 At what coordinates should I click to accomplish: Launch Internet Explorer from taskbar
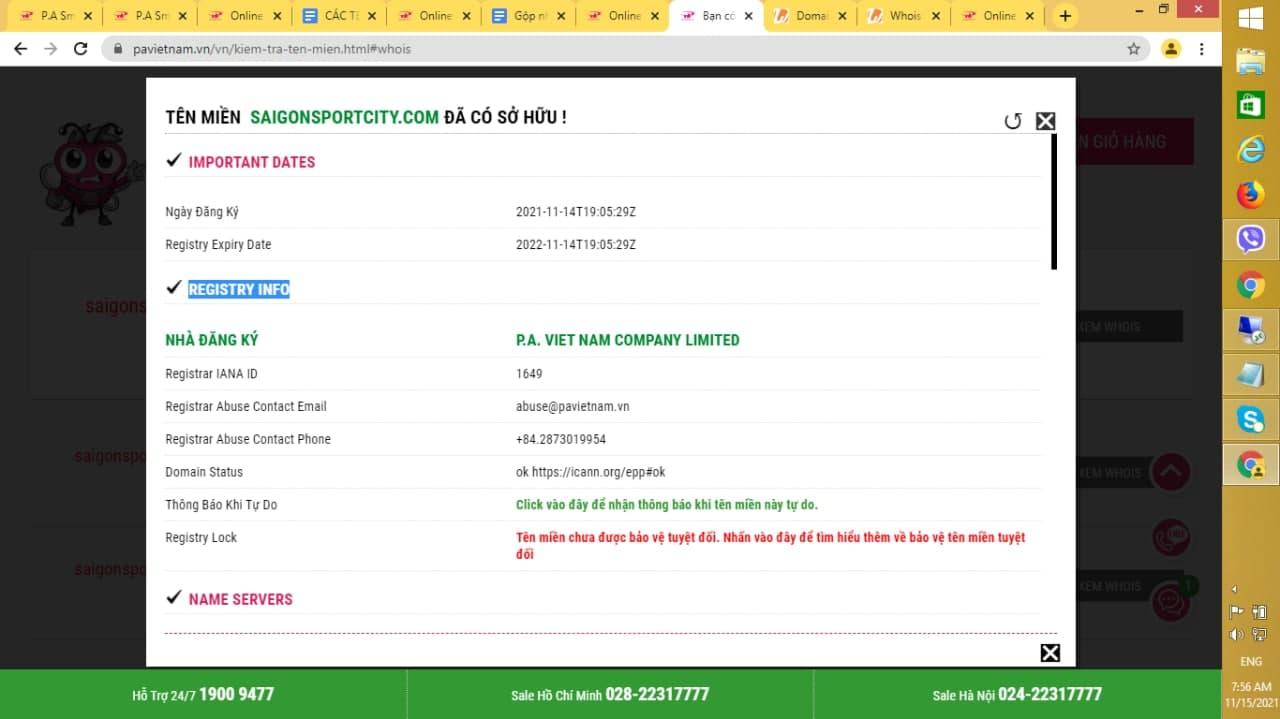(x=1251, y=150)
